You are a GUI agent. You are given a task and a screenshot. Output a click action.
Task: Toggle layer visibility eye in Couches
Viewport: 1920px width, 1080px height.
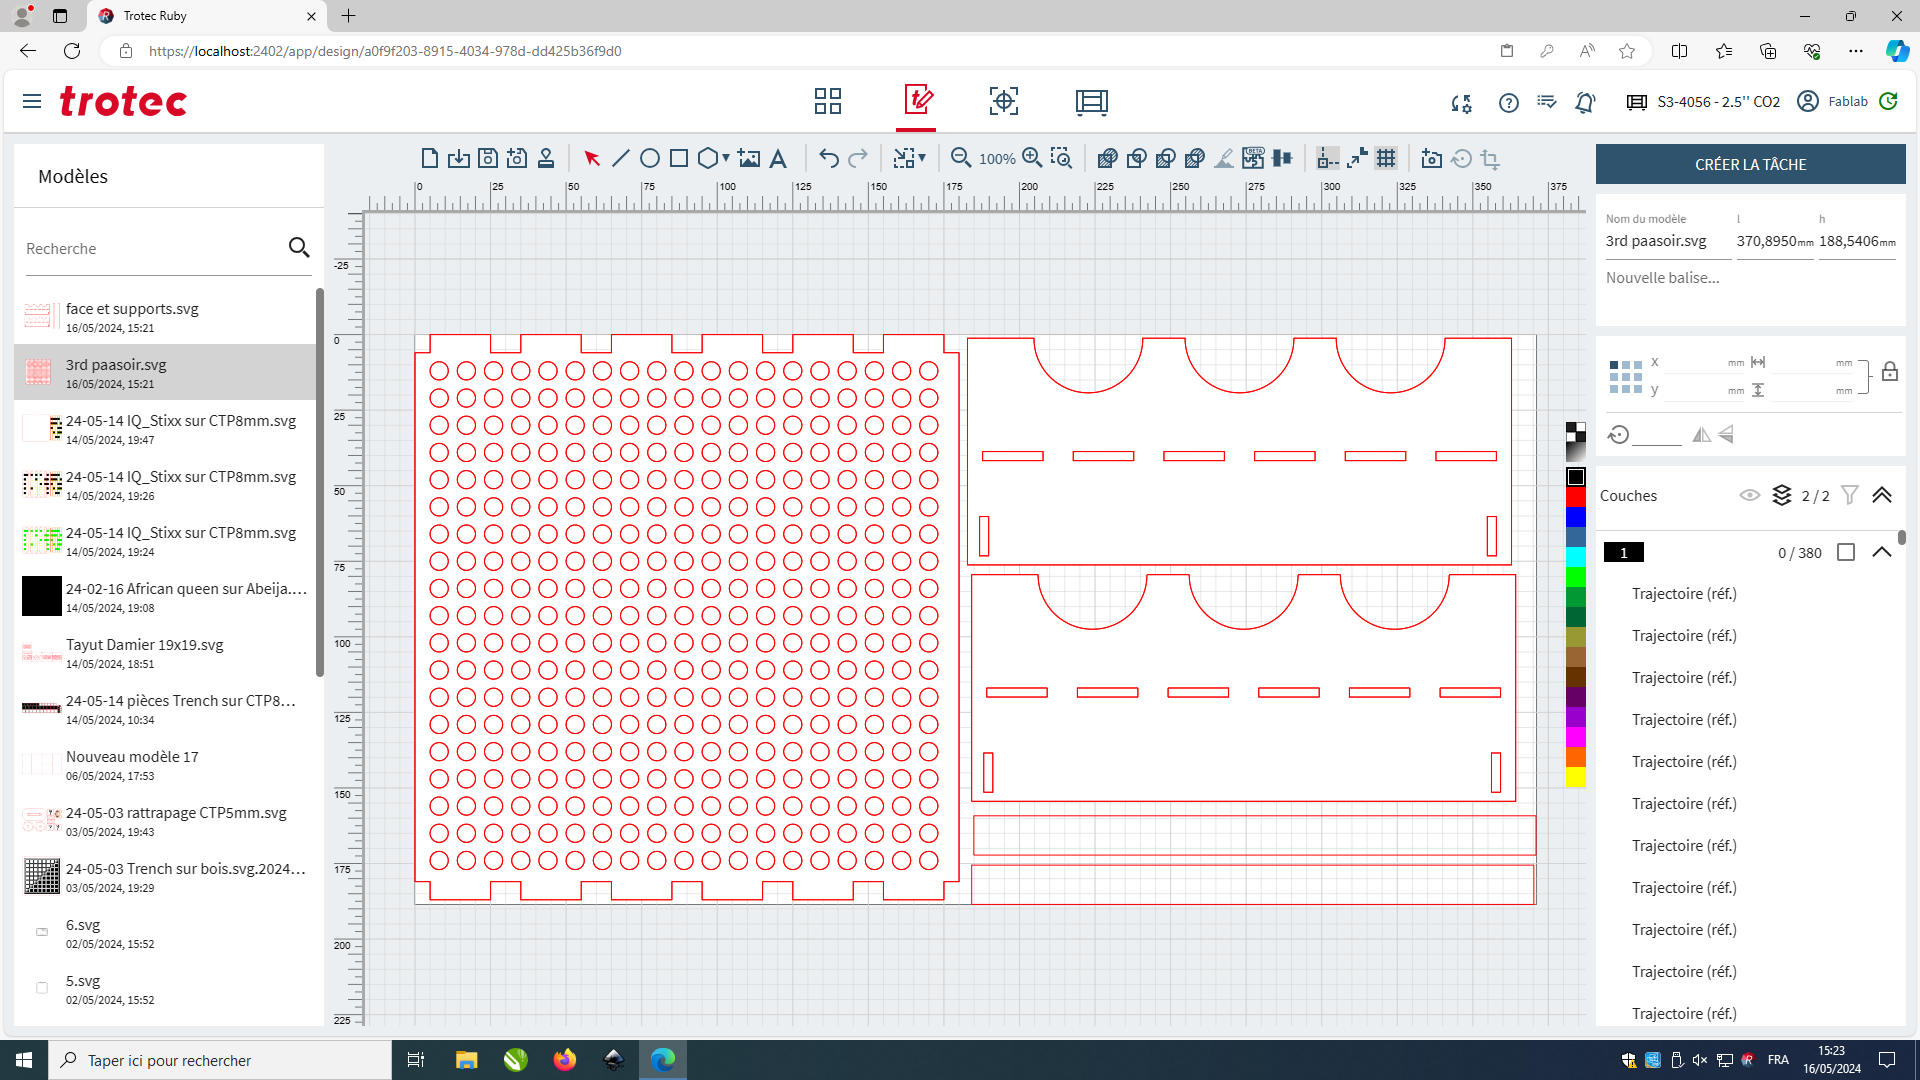(1750, 495)
